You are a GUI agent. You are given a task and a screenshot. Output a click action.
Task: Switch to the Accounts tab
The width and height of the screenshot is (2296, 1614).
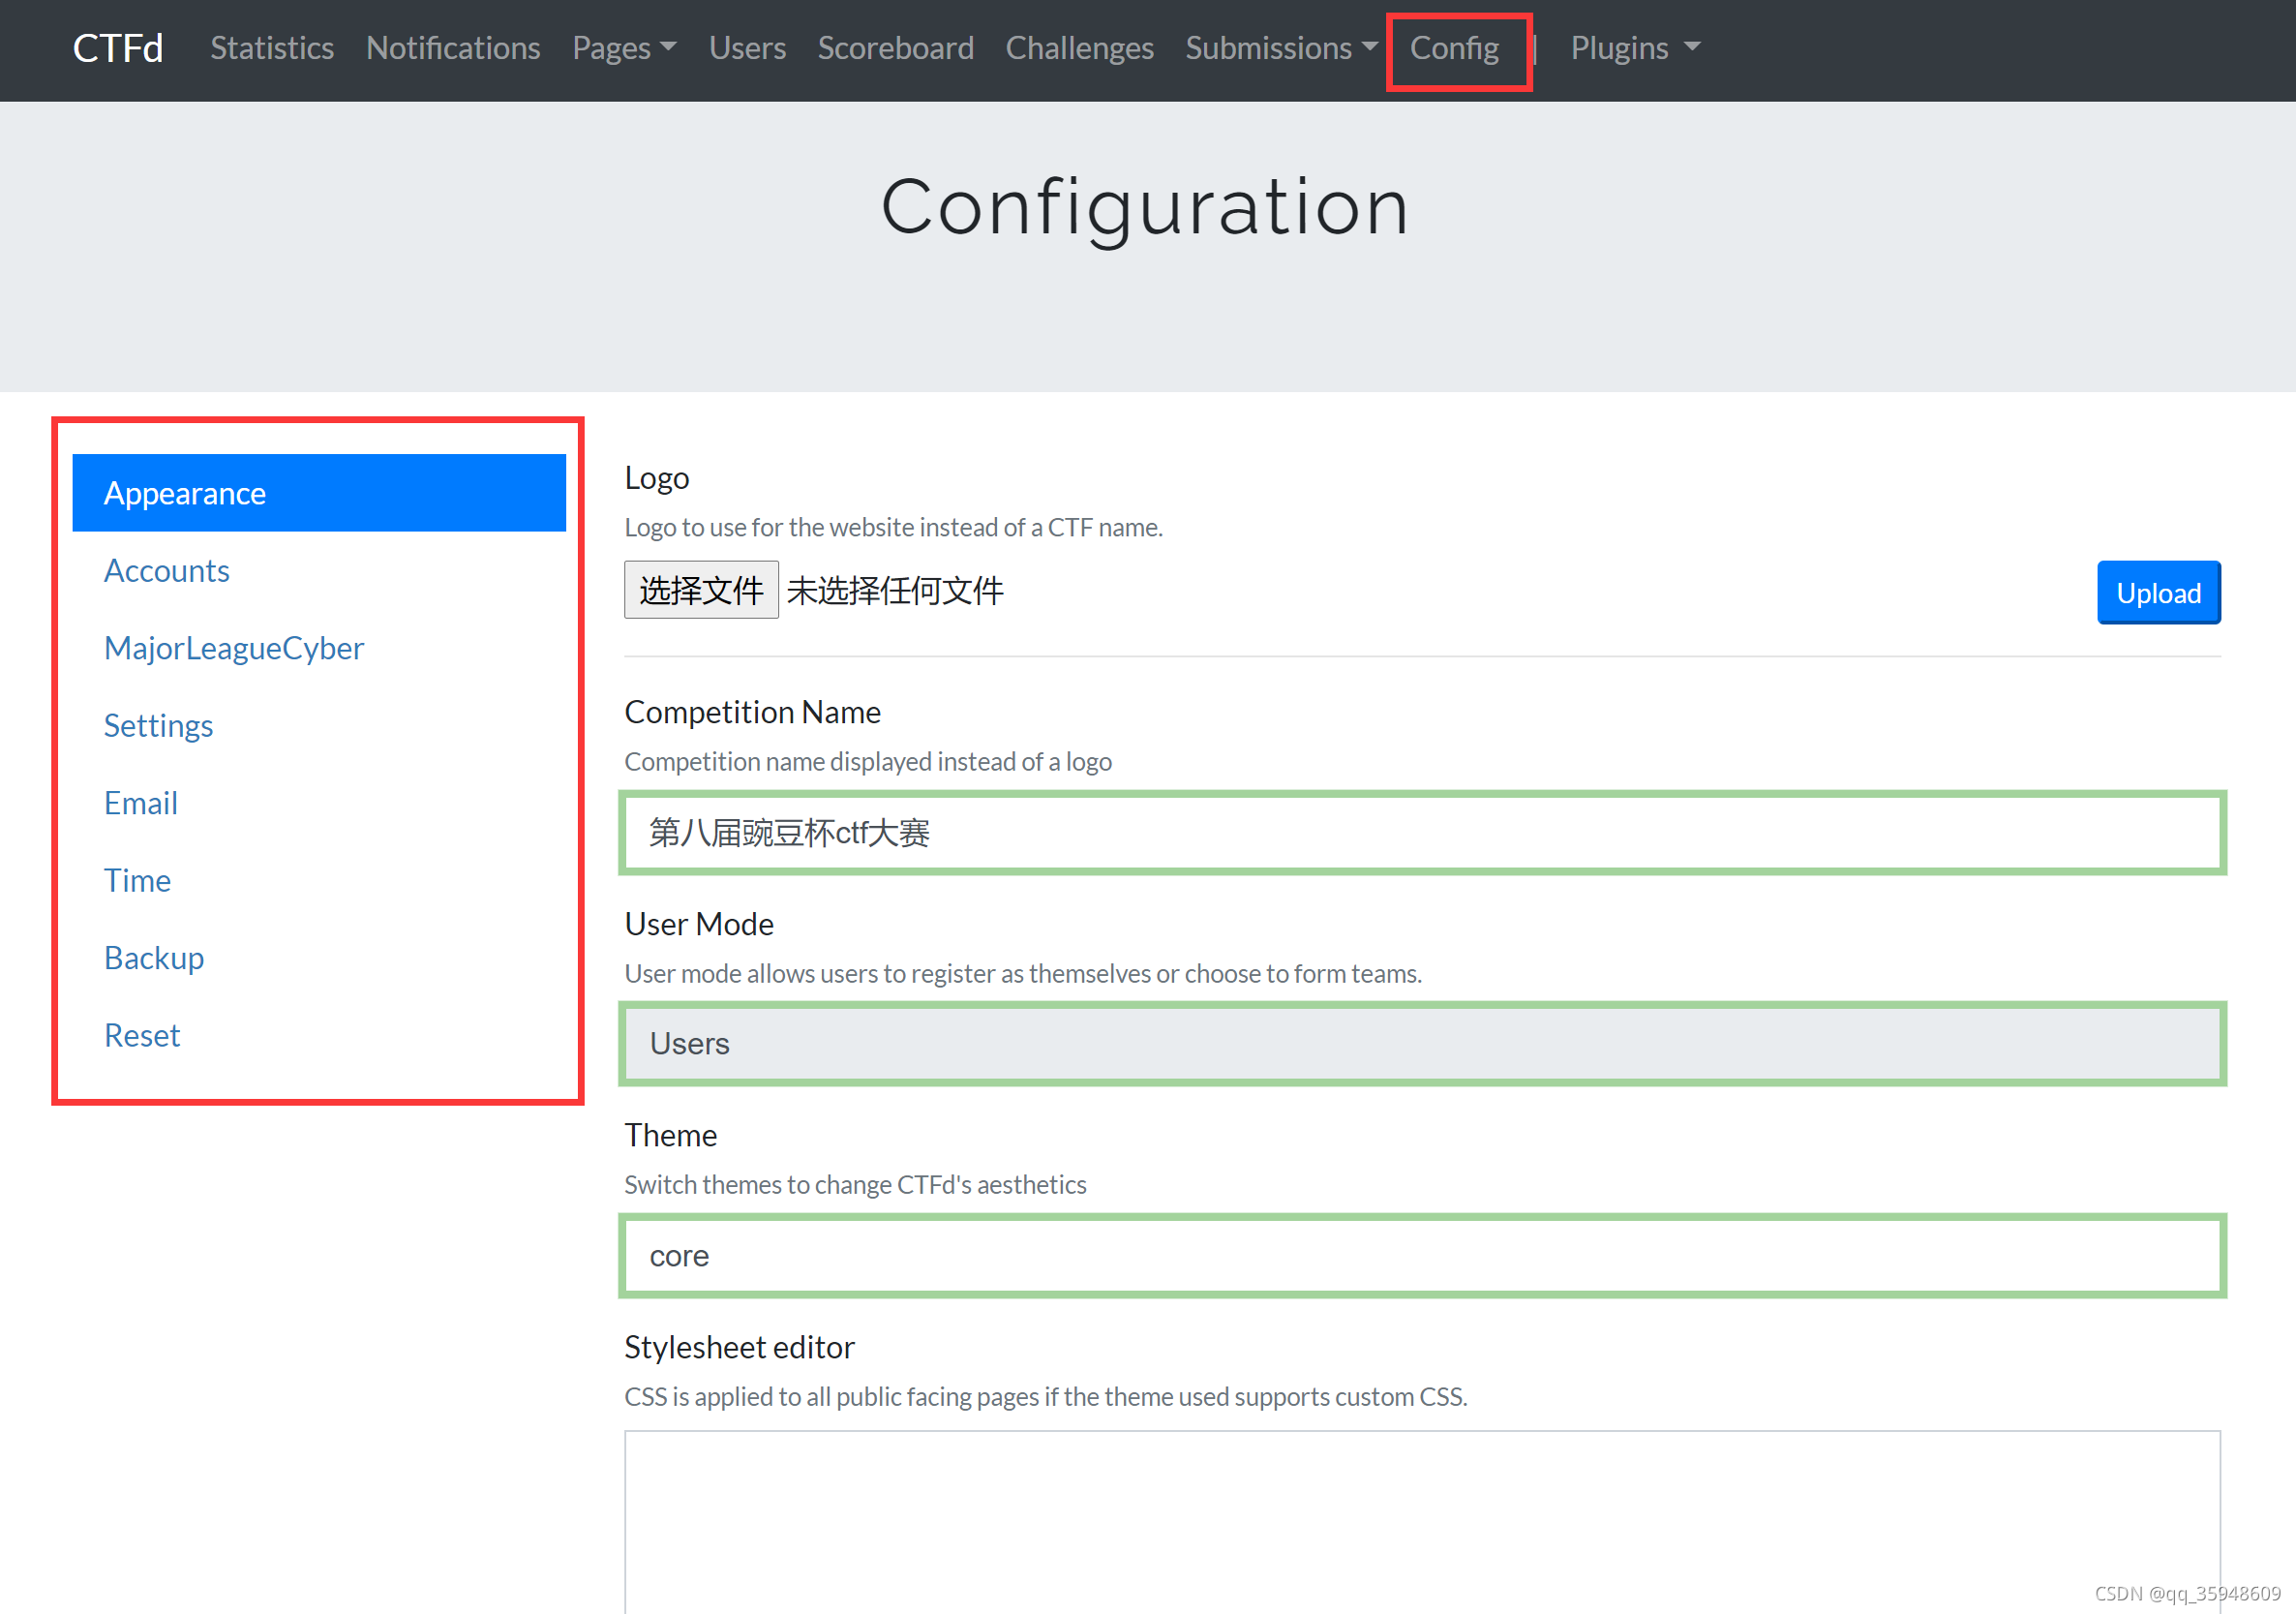[x=167, y=570]
